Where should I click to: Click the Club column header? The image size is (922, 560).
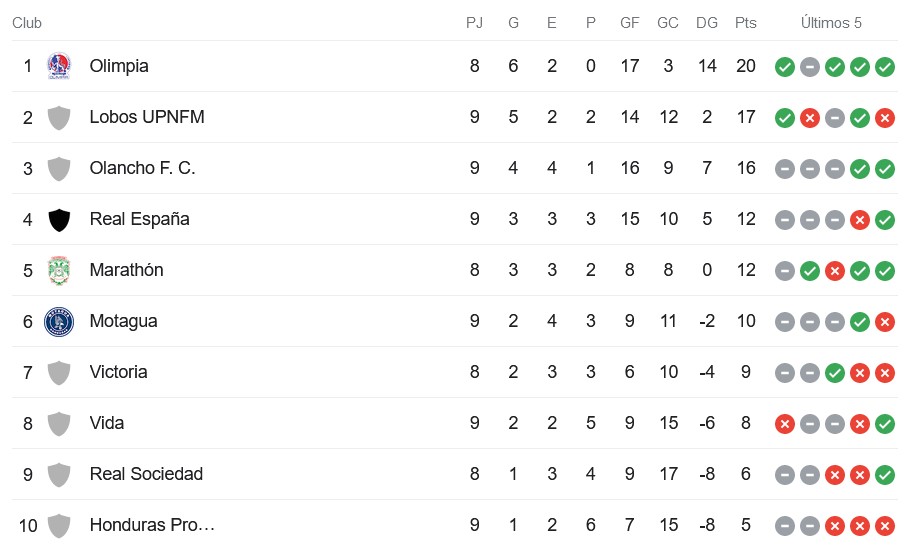click(x=27, y=23)
